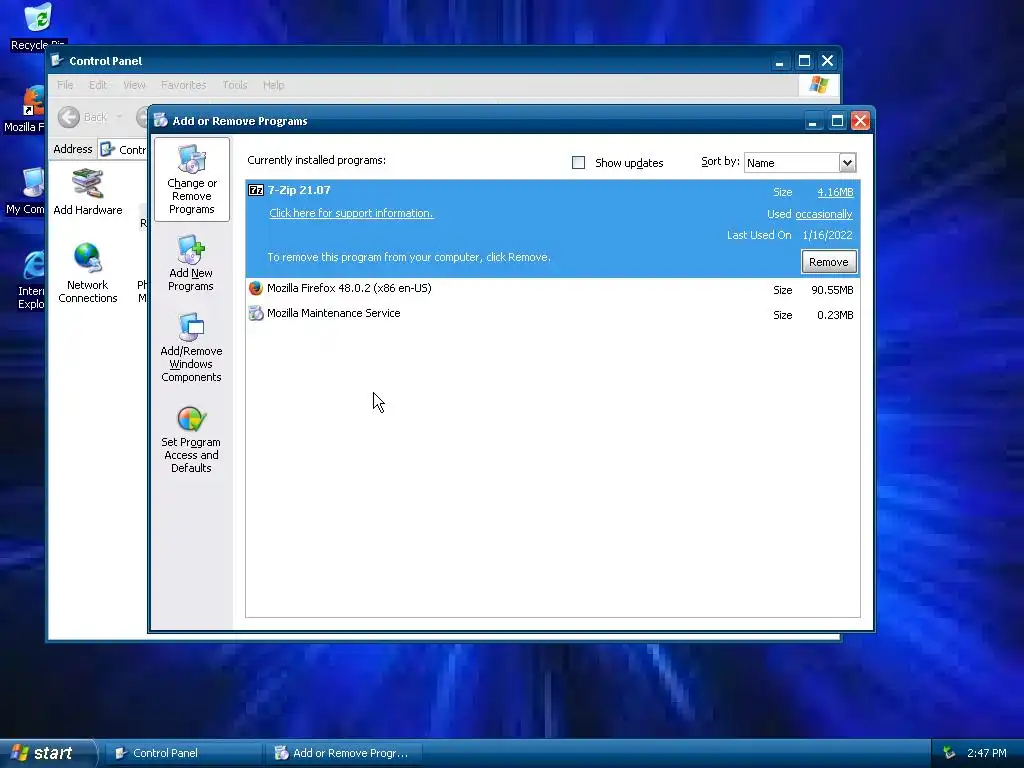Open the Favorites menu in Control Panel
This screenshot has width=1024, height=768.
tap(184, 85)
